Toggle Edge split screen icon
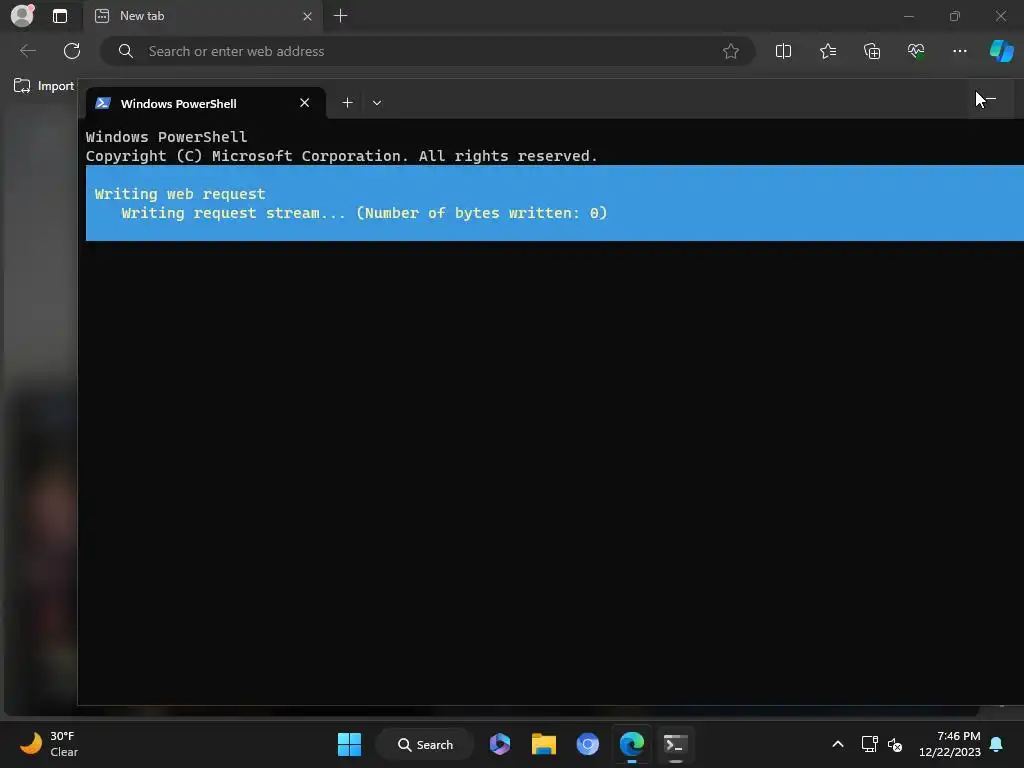Image resolution: width=1024 pixels, height=768 pixels. [x=783, y=51]
